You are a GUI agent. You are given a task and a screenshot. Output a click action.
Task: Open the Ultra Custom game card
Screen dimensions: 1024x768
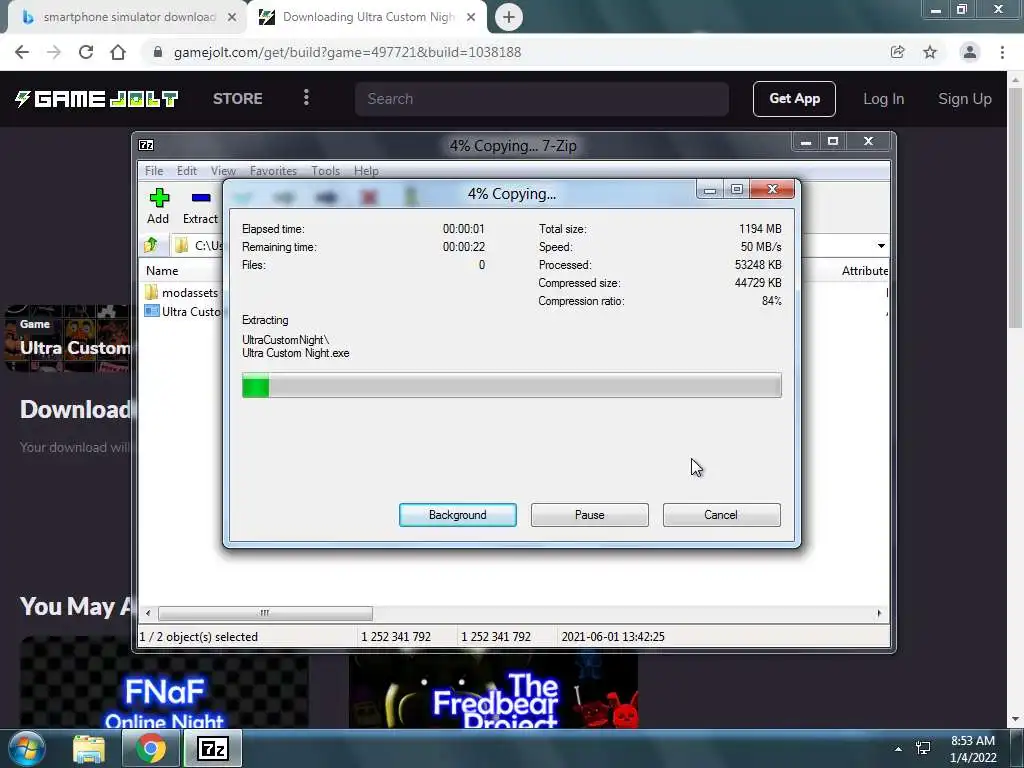point(68,338)
